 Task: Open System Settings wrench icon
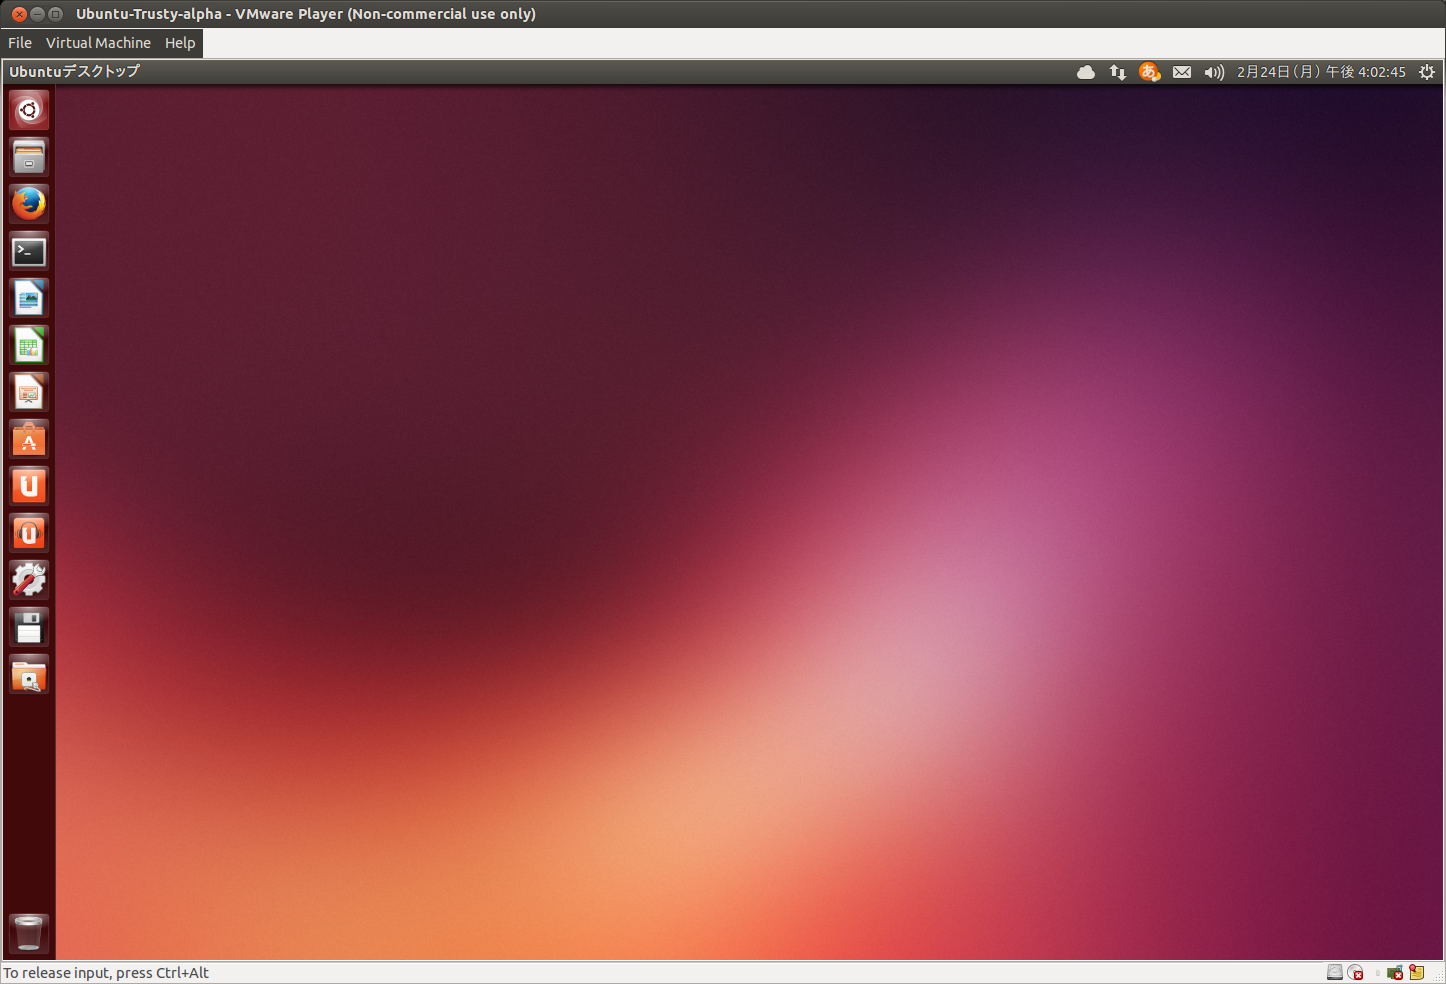(x=29, y=580)
